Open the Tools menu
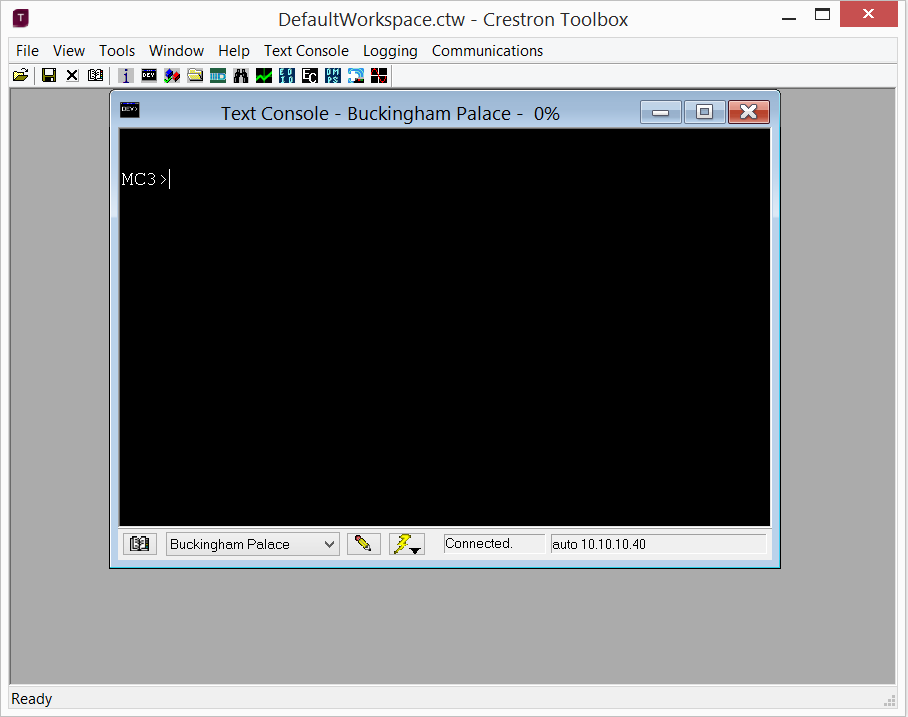The image size is (908, 717). point(117,51)
